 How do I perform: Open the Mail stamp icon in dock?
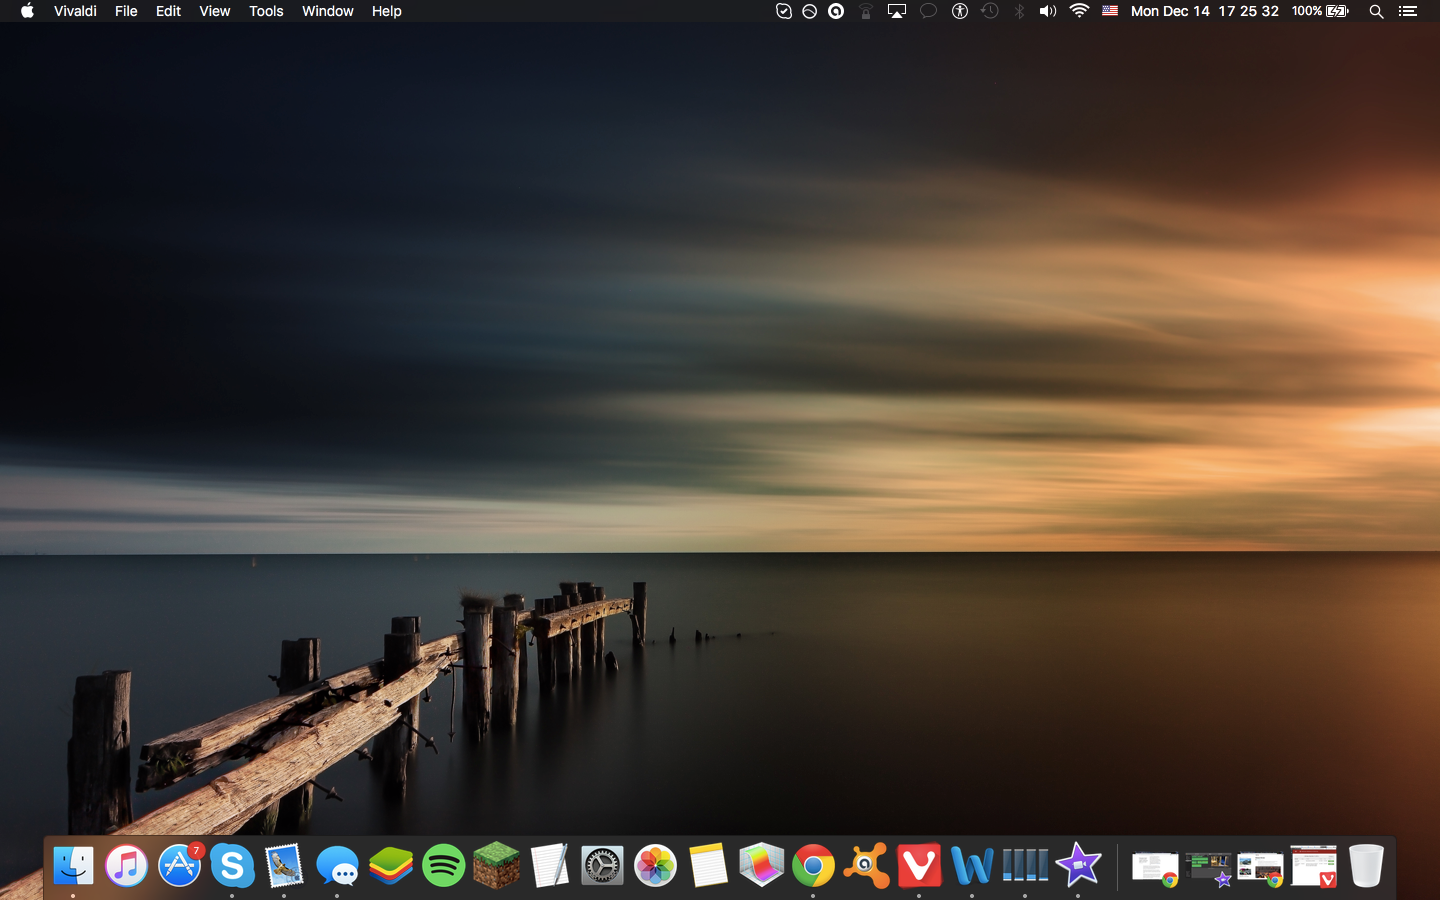click(x=284, y=865)
